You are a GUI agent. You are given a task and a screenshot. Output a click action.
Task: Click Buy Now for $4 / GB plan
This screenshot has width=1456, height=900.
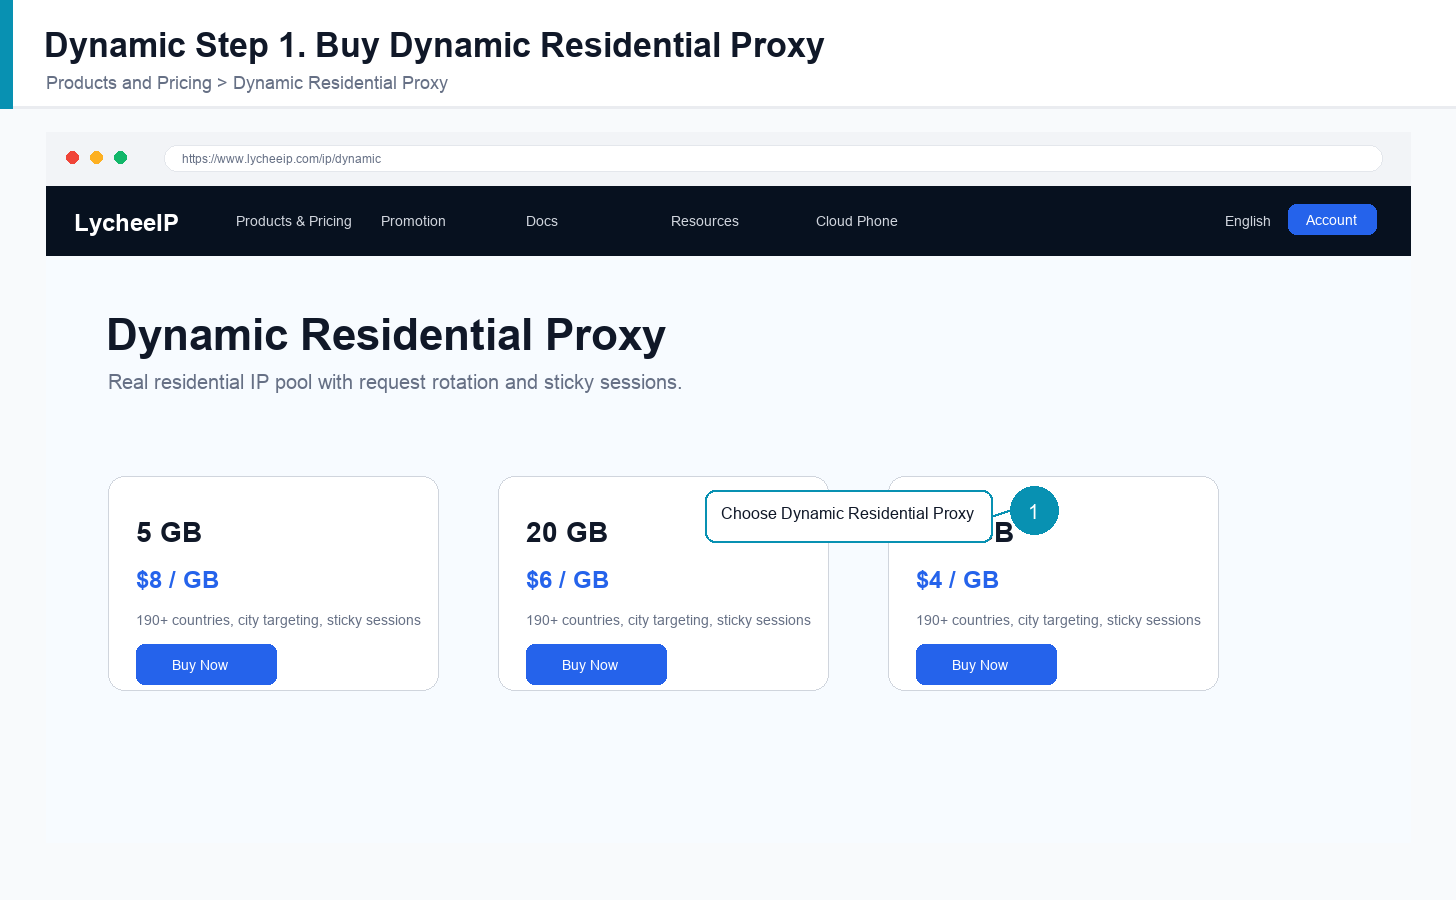coord(986,665)
